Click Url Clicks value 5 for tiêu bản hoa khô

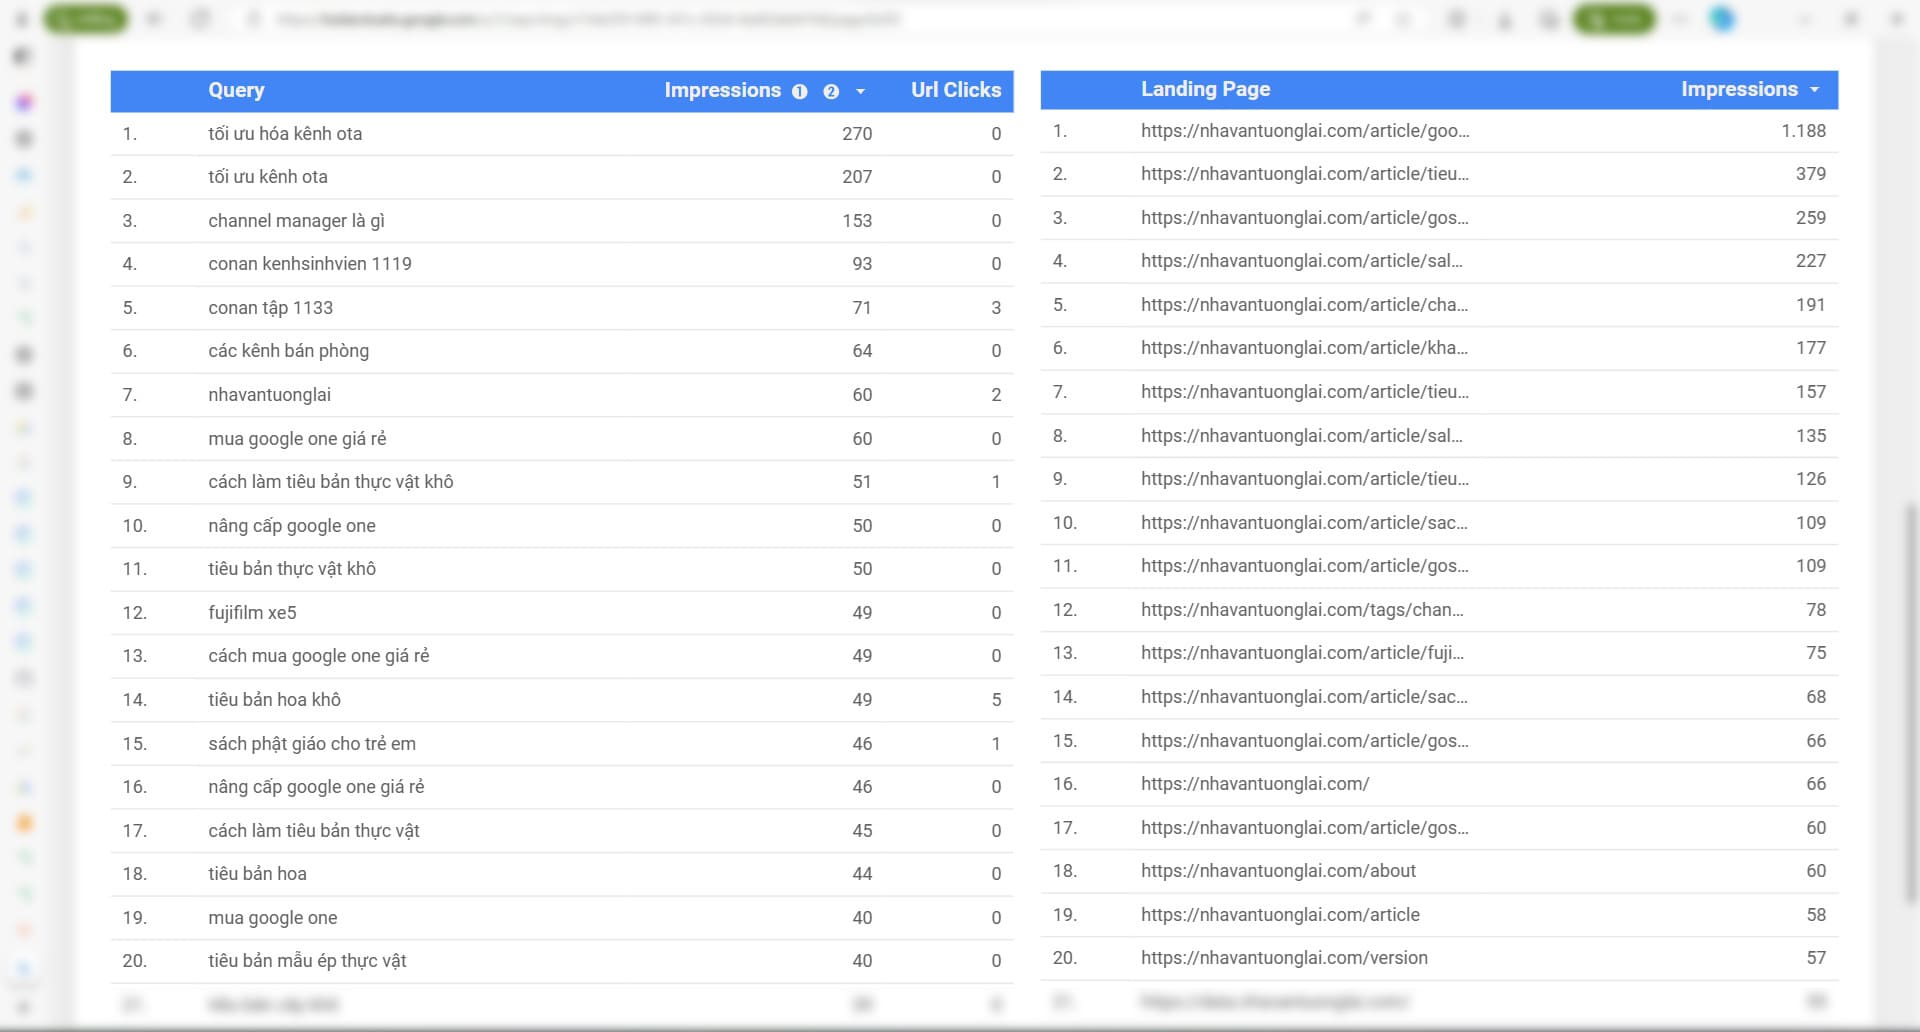996,700
